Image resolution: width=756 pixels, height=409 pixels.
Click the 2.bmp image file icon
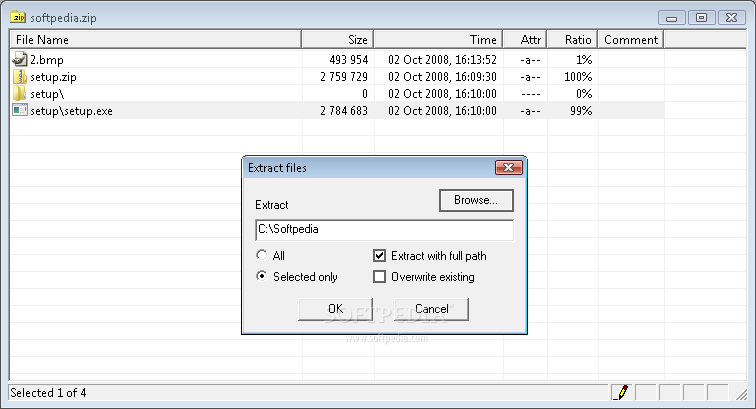point(19,59)
